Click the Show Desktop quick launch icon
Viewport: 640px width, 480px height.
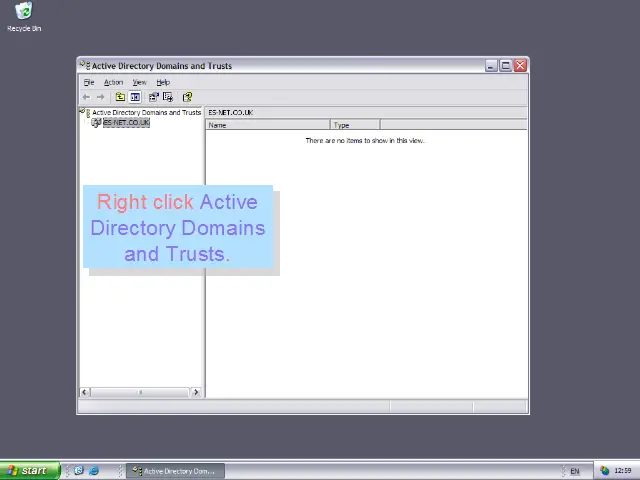click(79, 471)
